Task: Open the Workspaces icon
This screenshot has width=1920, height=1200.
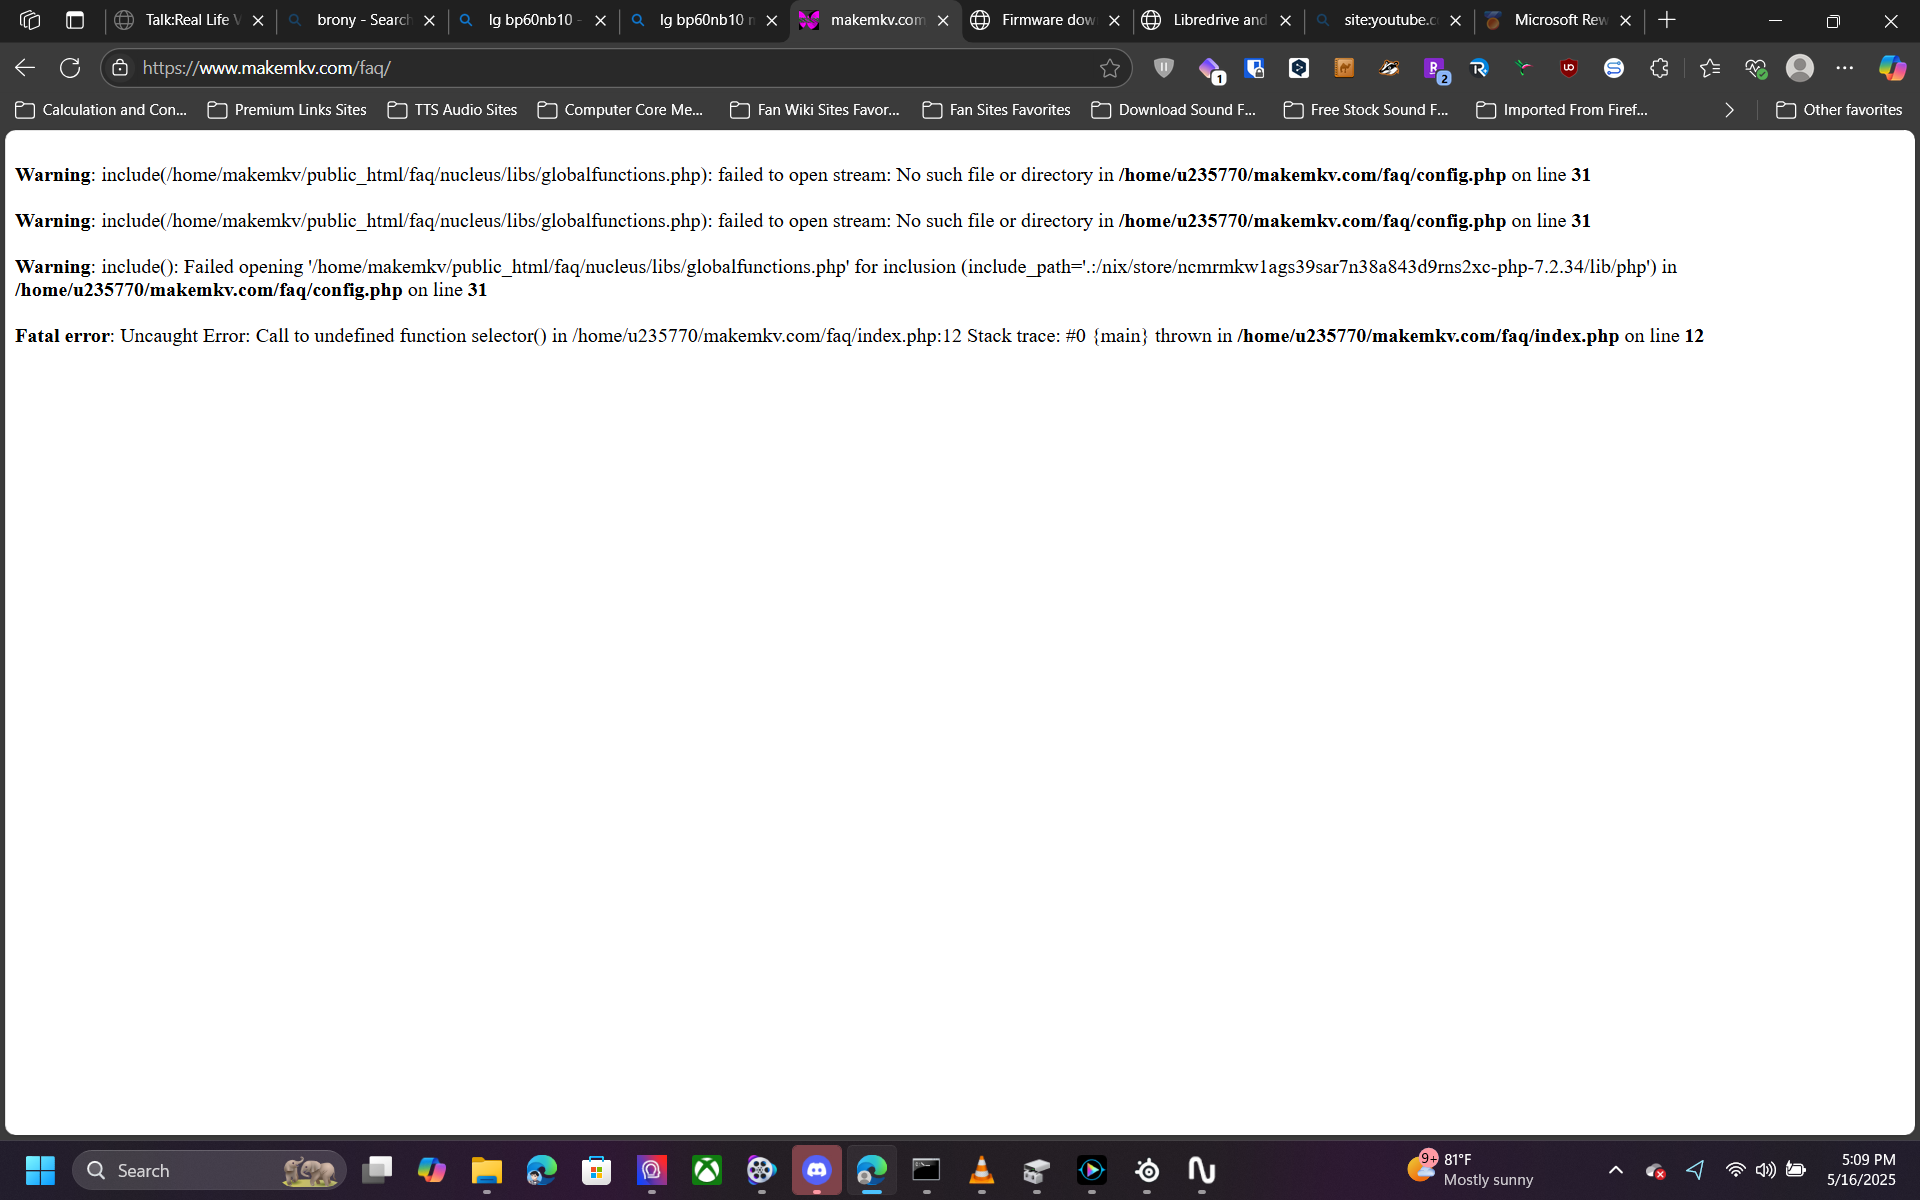Action: (x=30, y=20)
